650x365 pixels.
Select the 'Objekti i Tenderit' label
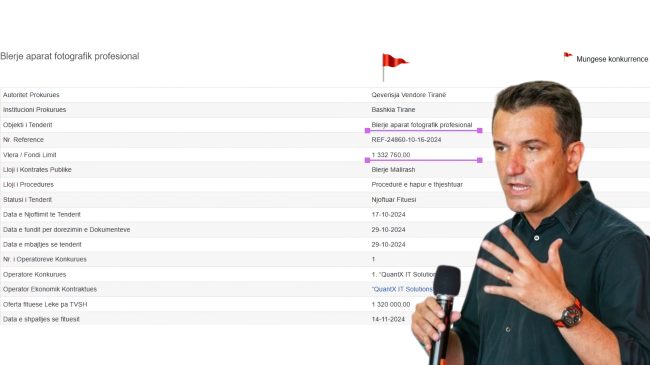click(27, 125)
